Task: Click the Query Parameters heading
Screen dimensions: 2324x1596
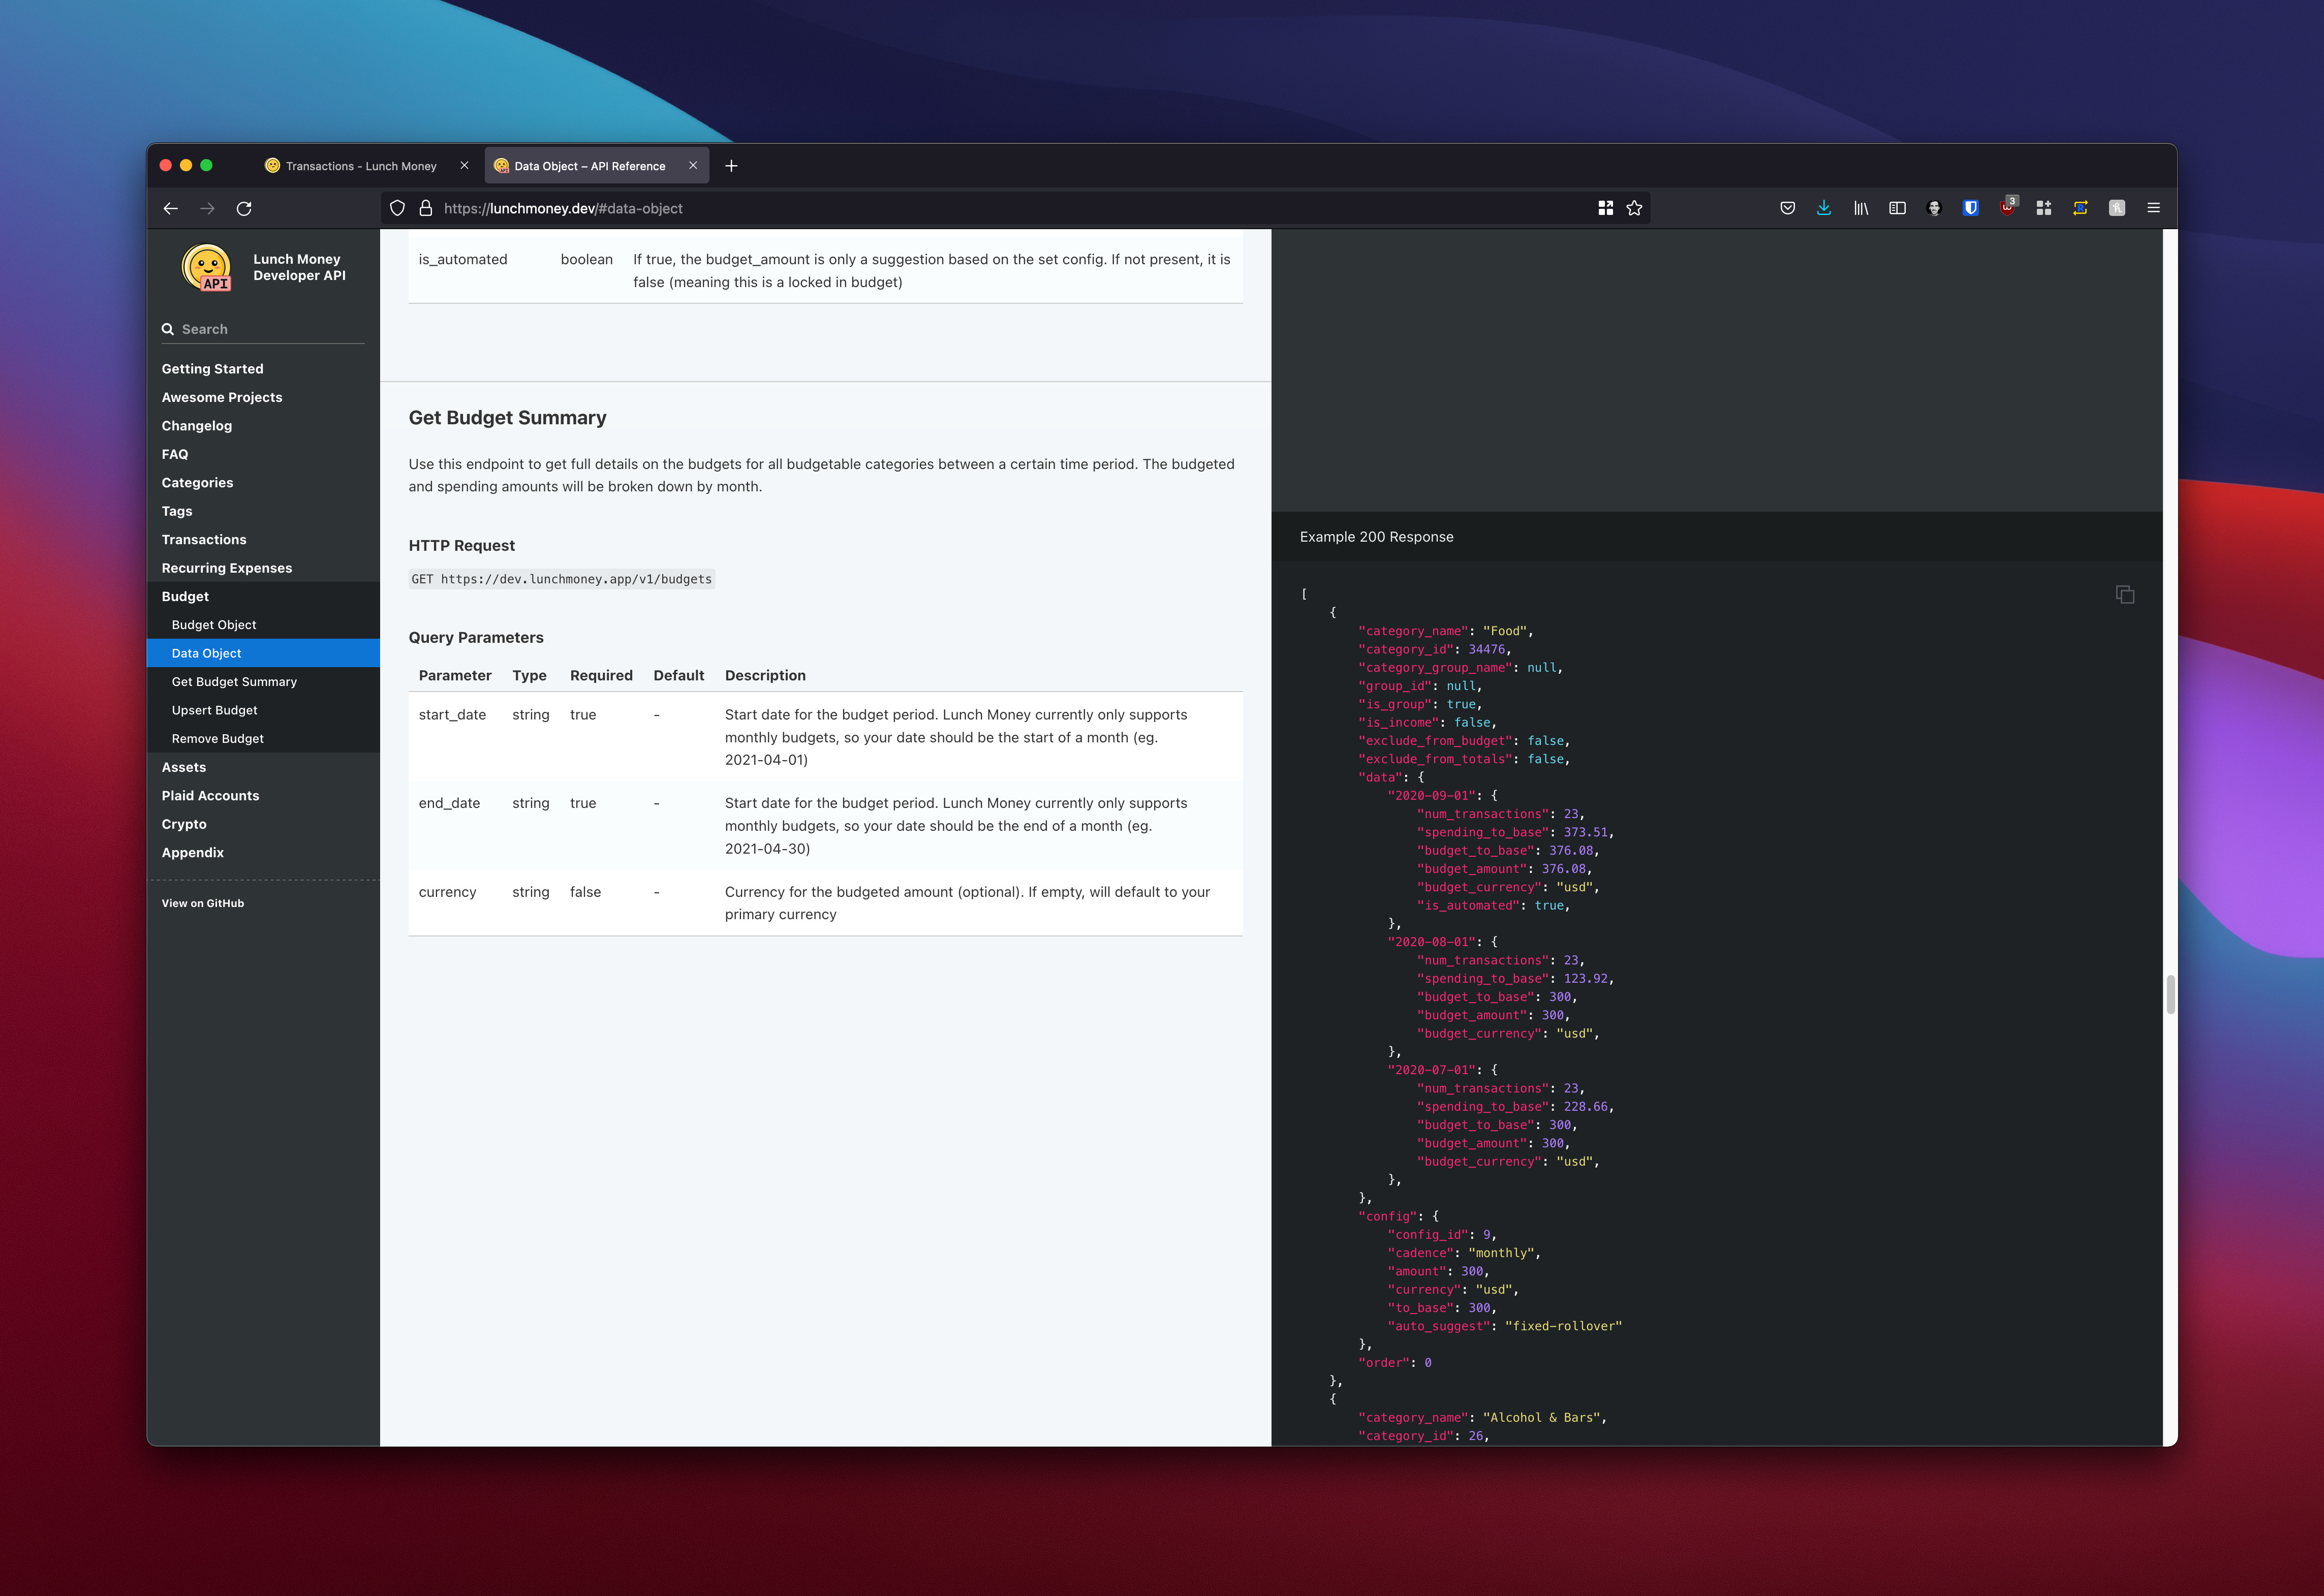Action: (x=476, y=638)
